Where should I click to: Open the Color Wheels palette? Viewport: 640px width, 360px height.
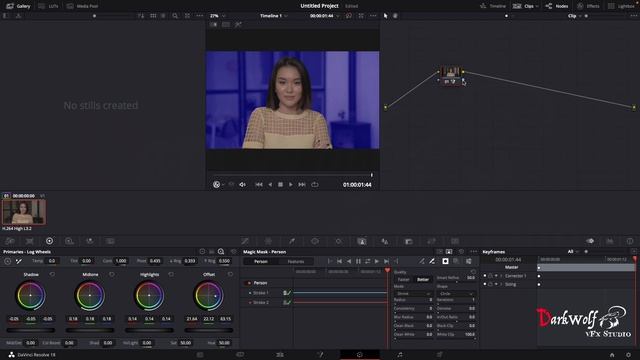49,241
